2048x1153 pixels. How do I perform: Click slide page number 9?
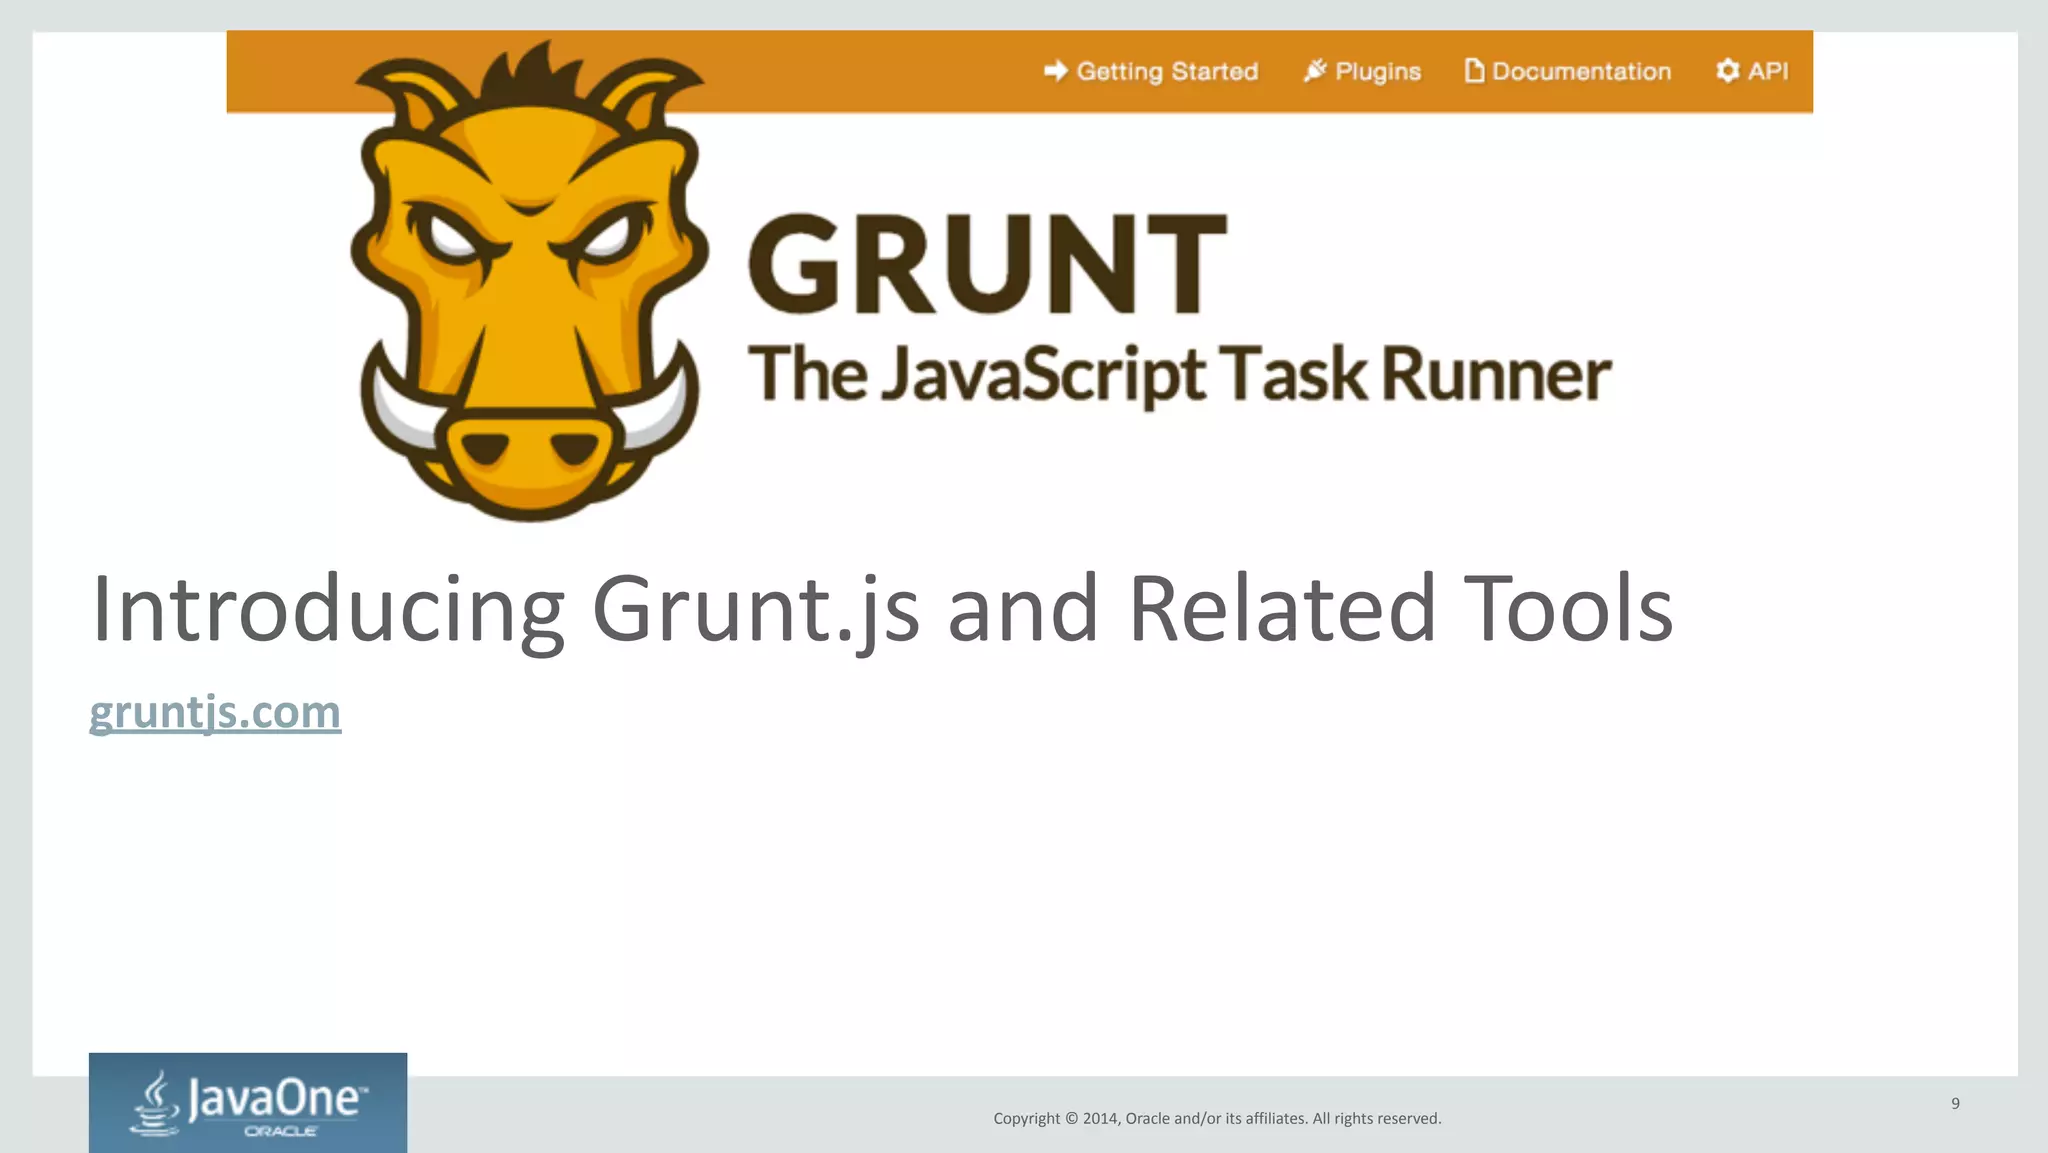pyautogui.click(x=1955, y=1104)
